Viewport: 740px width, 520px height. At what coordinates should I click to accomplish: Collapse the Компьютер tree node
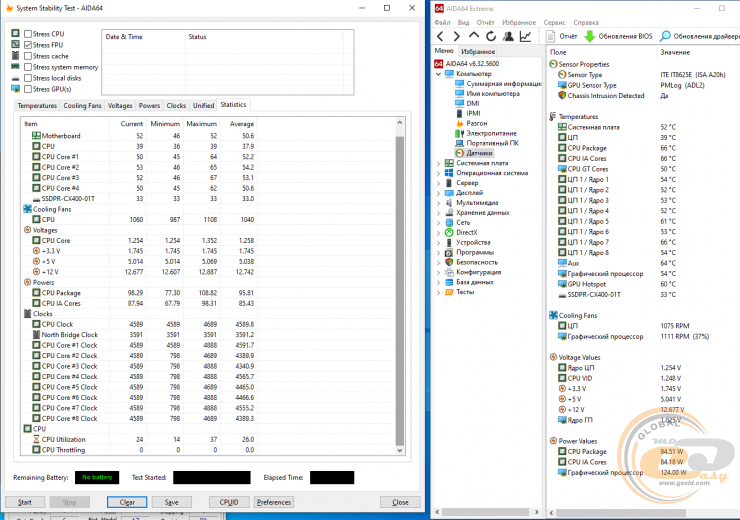(438, 74)
